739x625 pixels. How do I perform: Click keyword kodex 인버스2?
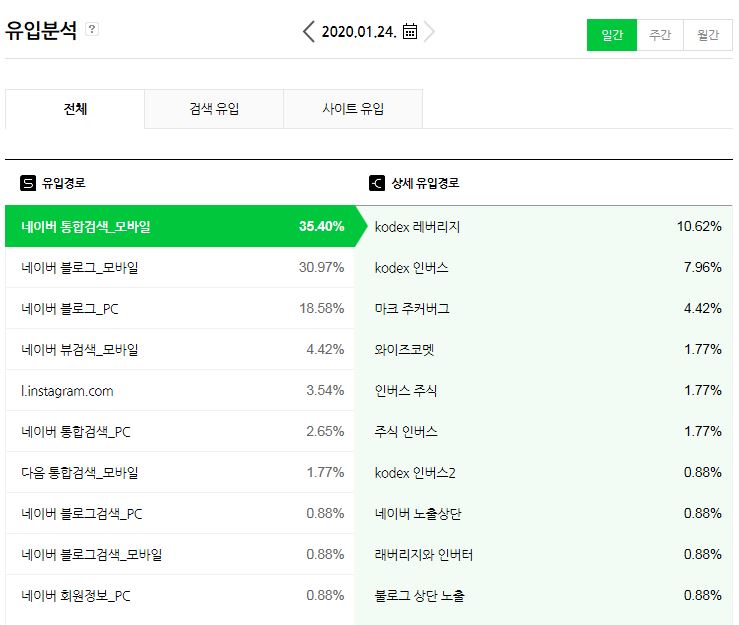click(415, 473)
